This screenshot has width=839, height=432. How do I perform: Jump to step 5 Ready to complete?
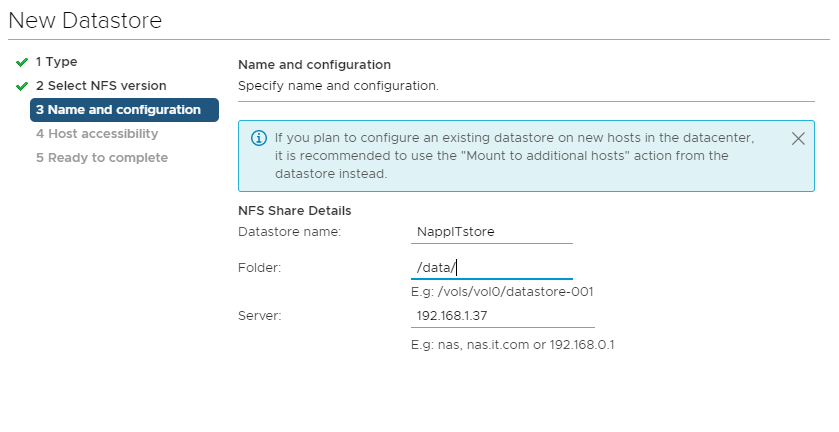[x=102, y=158]
